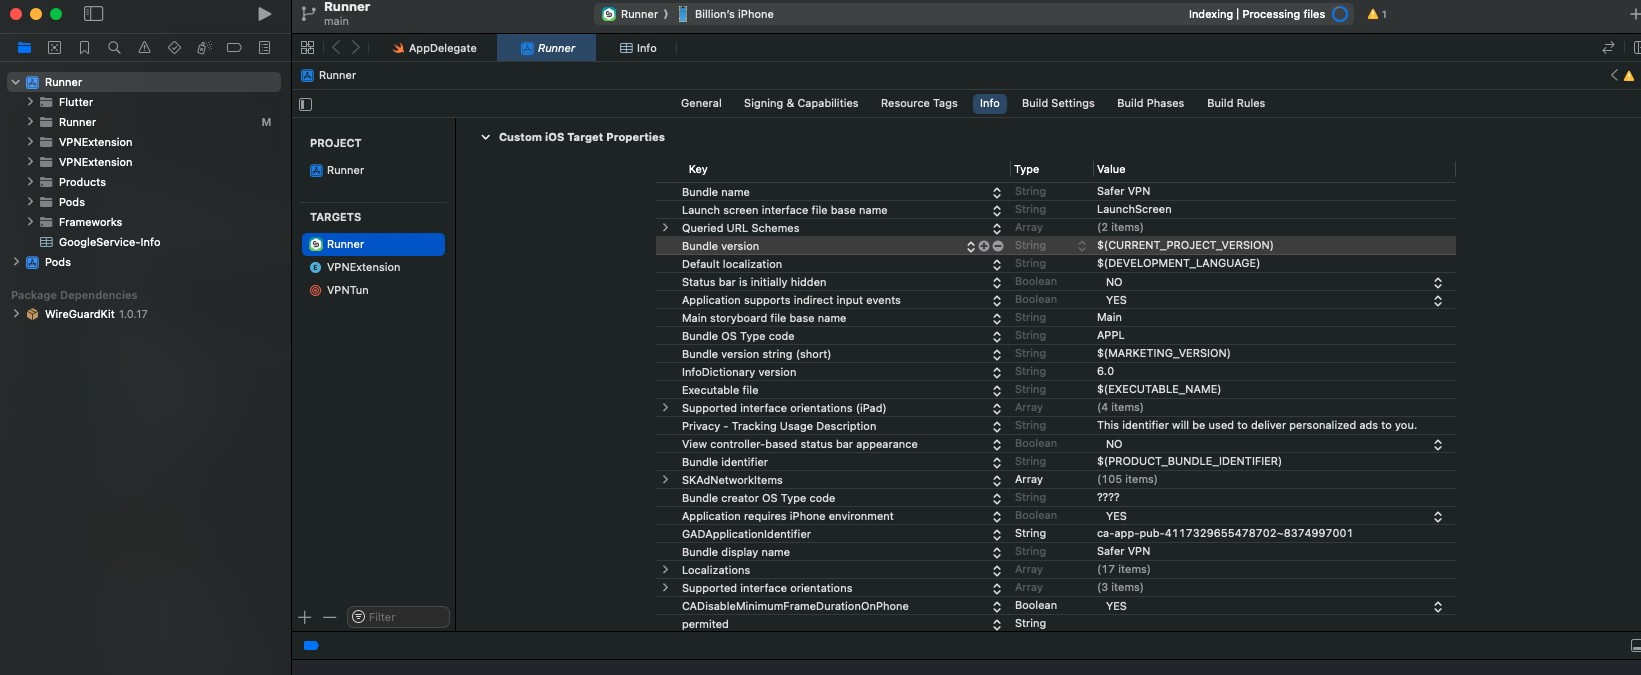1641x675 pixels.
Task: Open the Info editor tab
Action: [x=638, y=48]
